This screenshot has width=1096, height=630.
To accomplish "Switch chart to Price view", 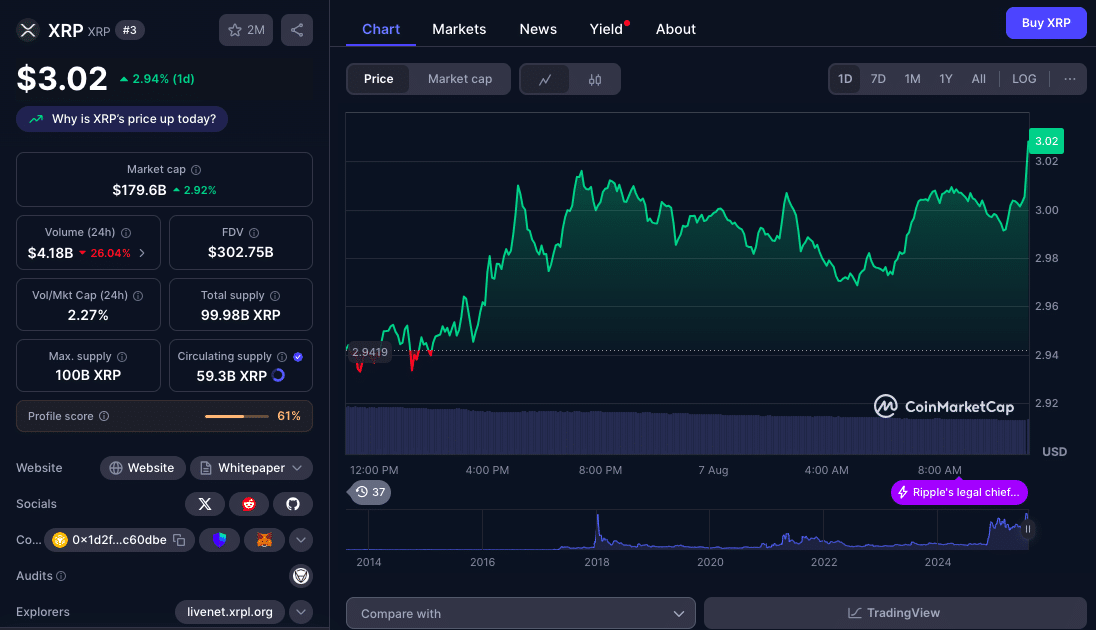I will pos(378,79).
